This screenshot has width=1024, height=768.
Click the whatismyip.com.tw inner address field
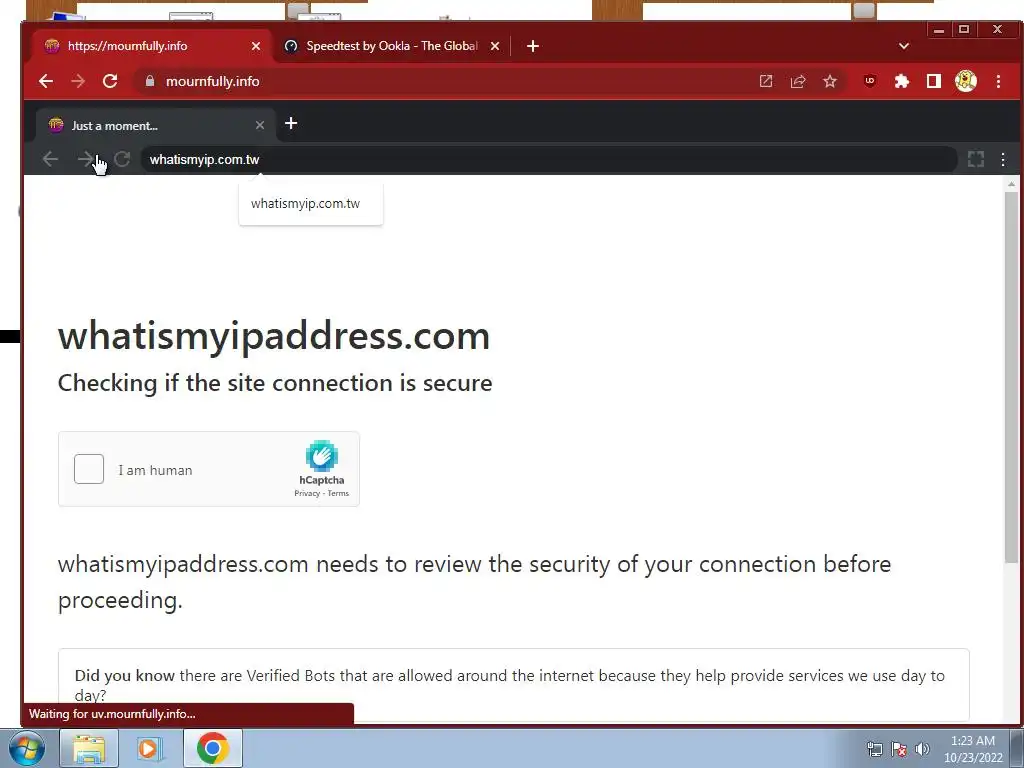point(549,159)
